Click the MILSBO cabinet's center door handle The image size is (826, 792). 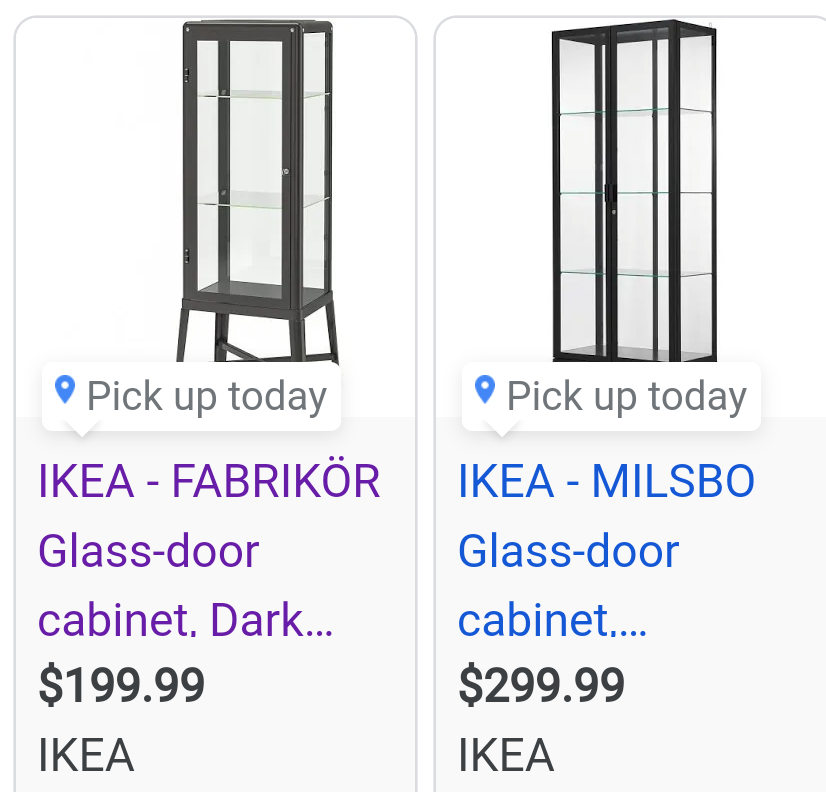(x=611, y=193)
